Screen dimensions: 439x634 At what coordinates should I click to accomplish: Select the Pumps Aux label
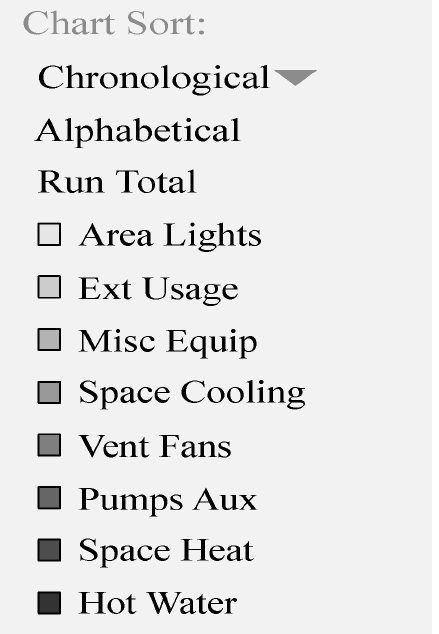click(x=168, y=500)
